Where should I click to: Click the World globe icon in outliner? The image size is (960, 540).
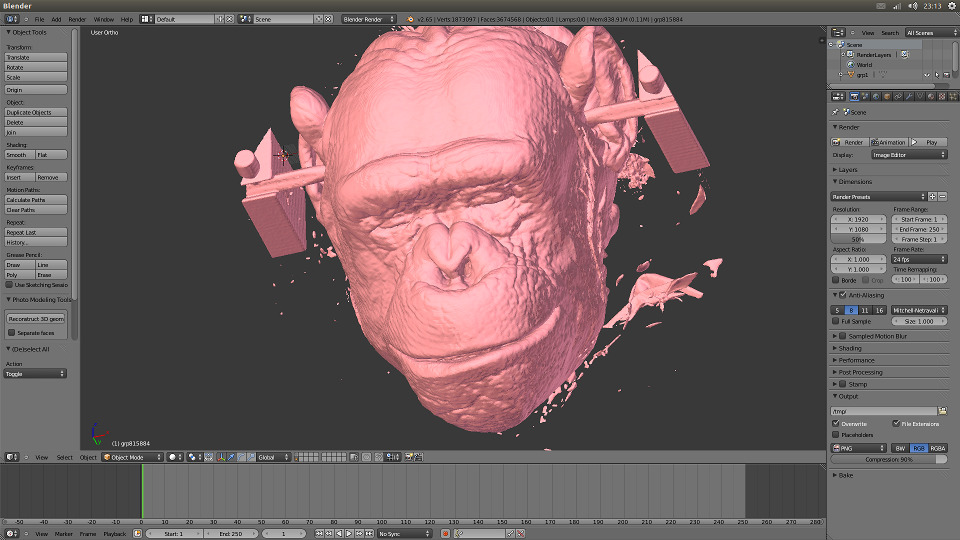[850, 64]
